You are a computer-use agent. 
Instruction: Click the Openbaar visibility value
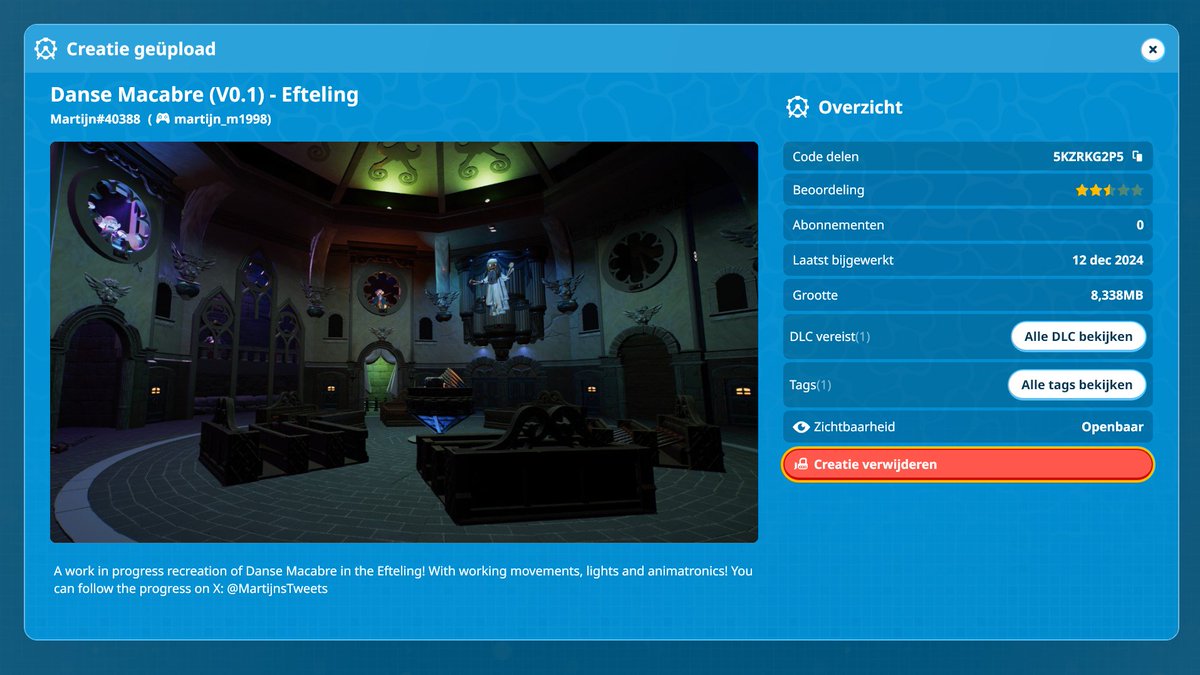[x=1112, y=427]
